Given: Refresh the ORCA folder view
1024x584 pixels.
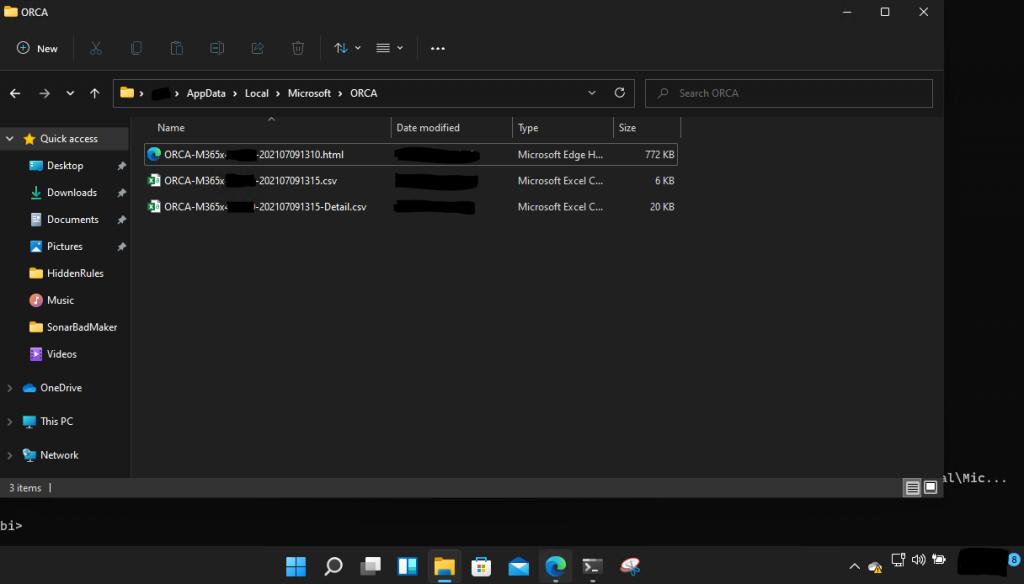Looking at the screenshot, I should coord(620,93).
